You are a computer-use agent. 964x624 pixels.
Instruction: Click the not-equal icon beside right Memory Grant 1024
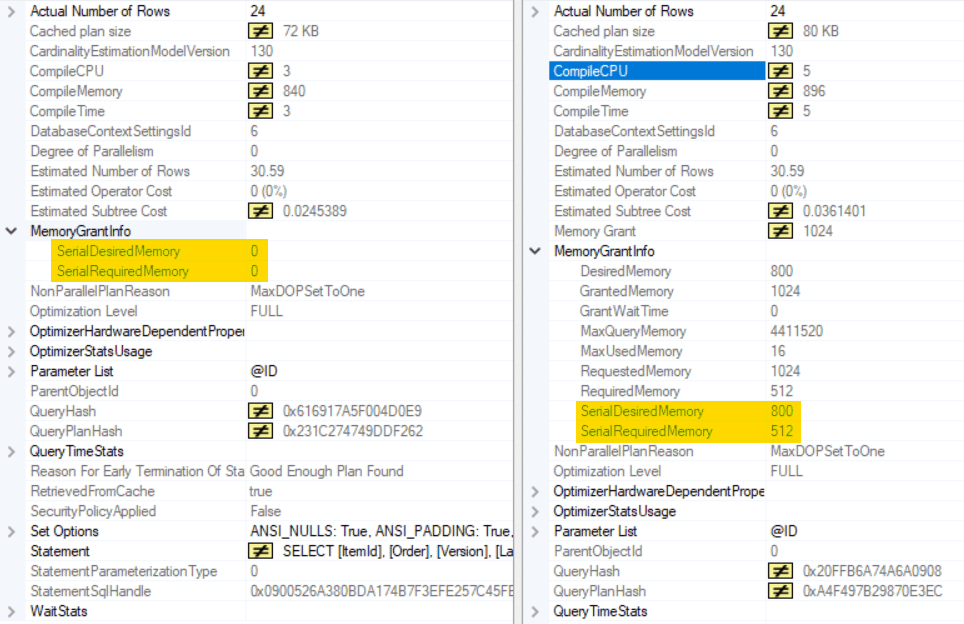(x=780, y=231)
